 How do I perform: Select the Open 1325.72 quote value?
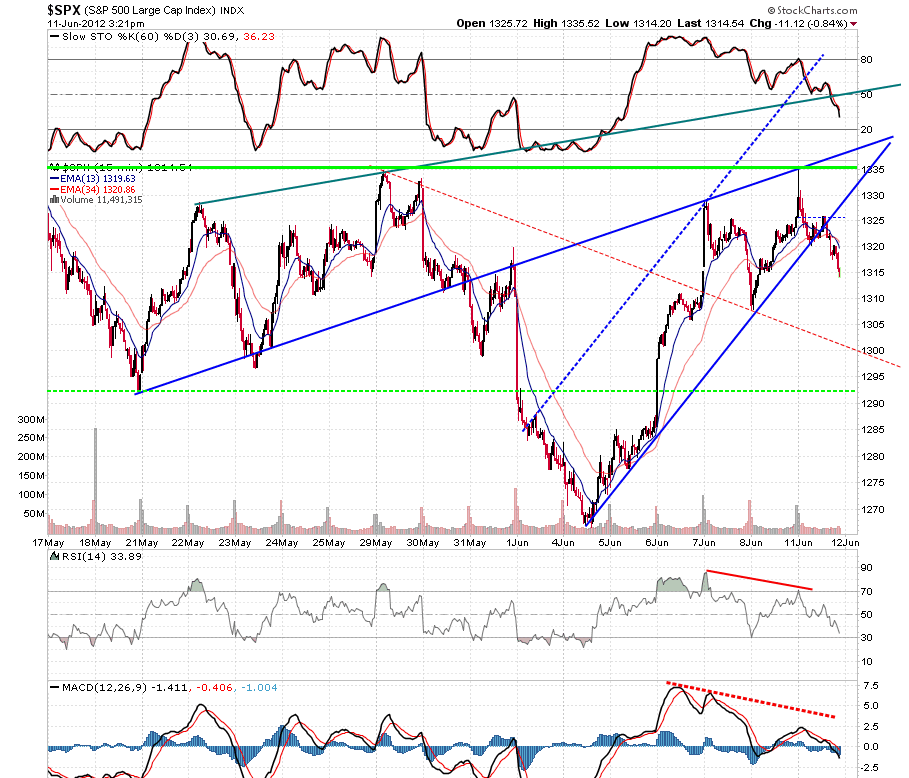tap(492, 24)
